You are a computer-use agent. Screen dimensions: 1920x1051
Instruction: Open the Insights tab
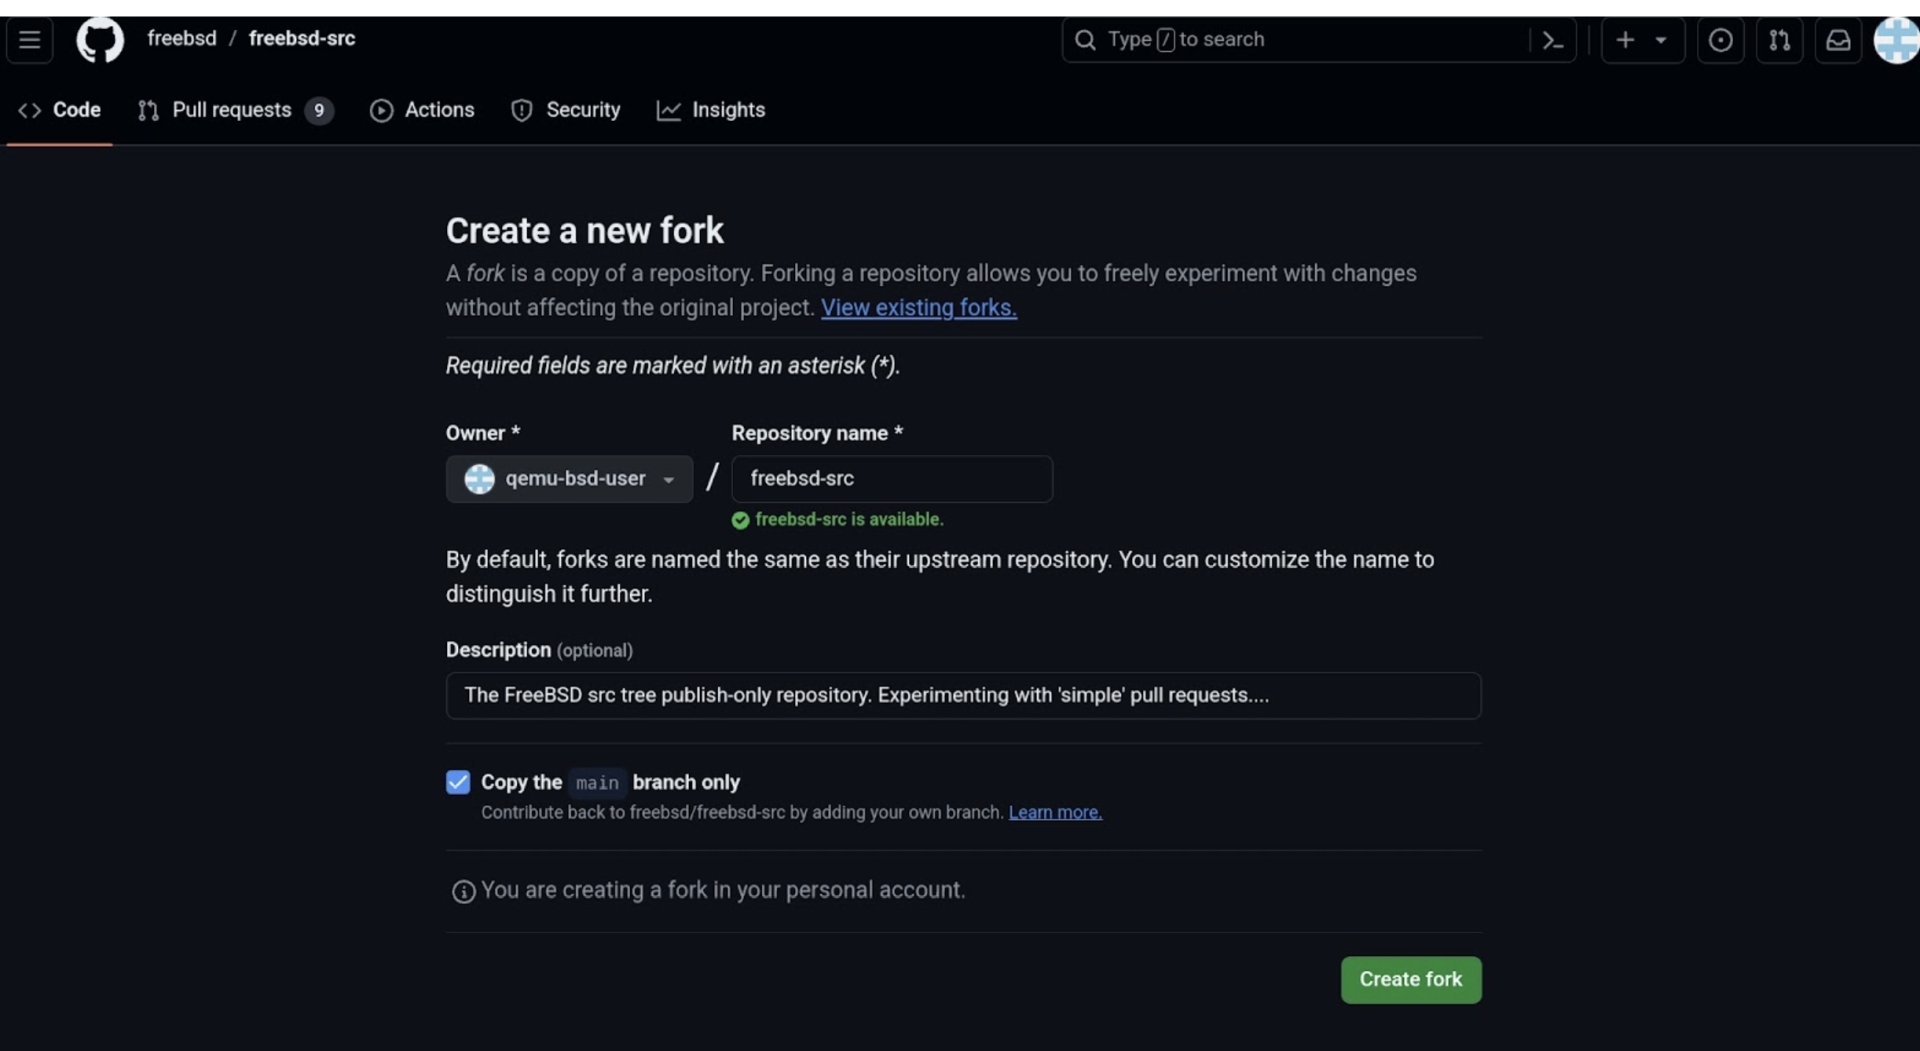tap(711, 110)
